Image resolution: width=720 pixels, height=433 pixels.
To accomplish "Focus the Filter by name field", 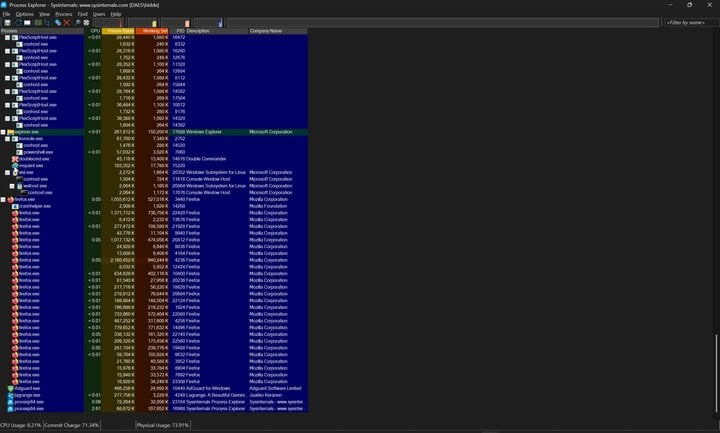I will (x=692, y=22).
